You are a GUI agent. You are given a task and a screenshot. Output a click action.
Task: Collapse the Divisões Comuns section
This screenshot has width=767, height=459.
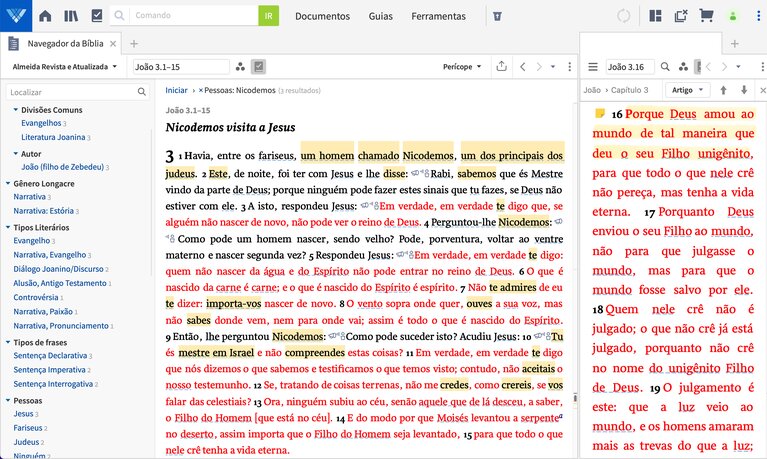coord(16,110)
